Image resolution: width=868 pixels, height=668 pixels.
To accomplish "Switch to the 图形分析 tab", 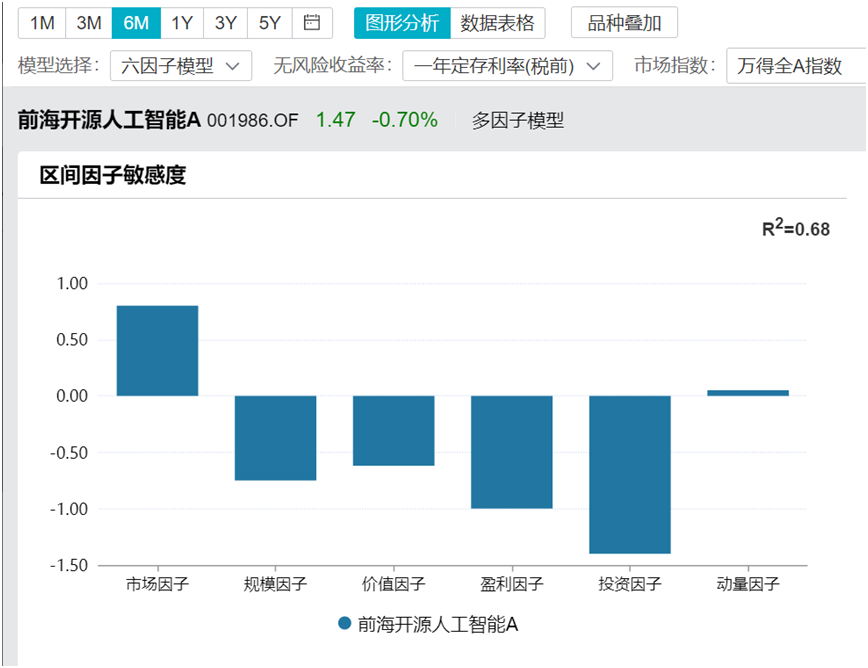I will tap(400, 22).
